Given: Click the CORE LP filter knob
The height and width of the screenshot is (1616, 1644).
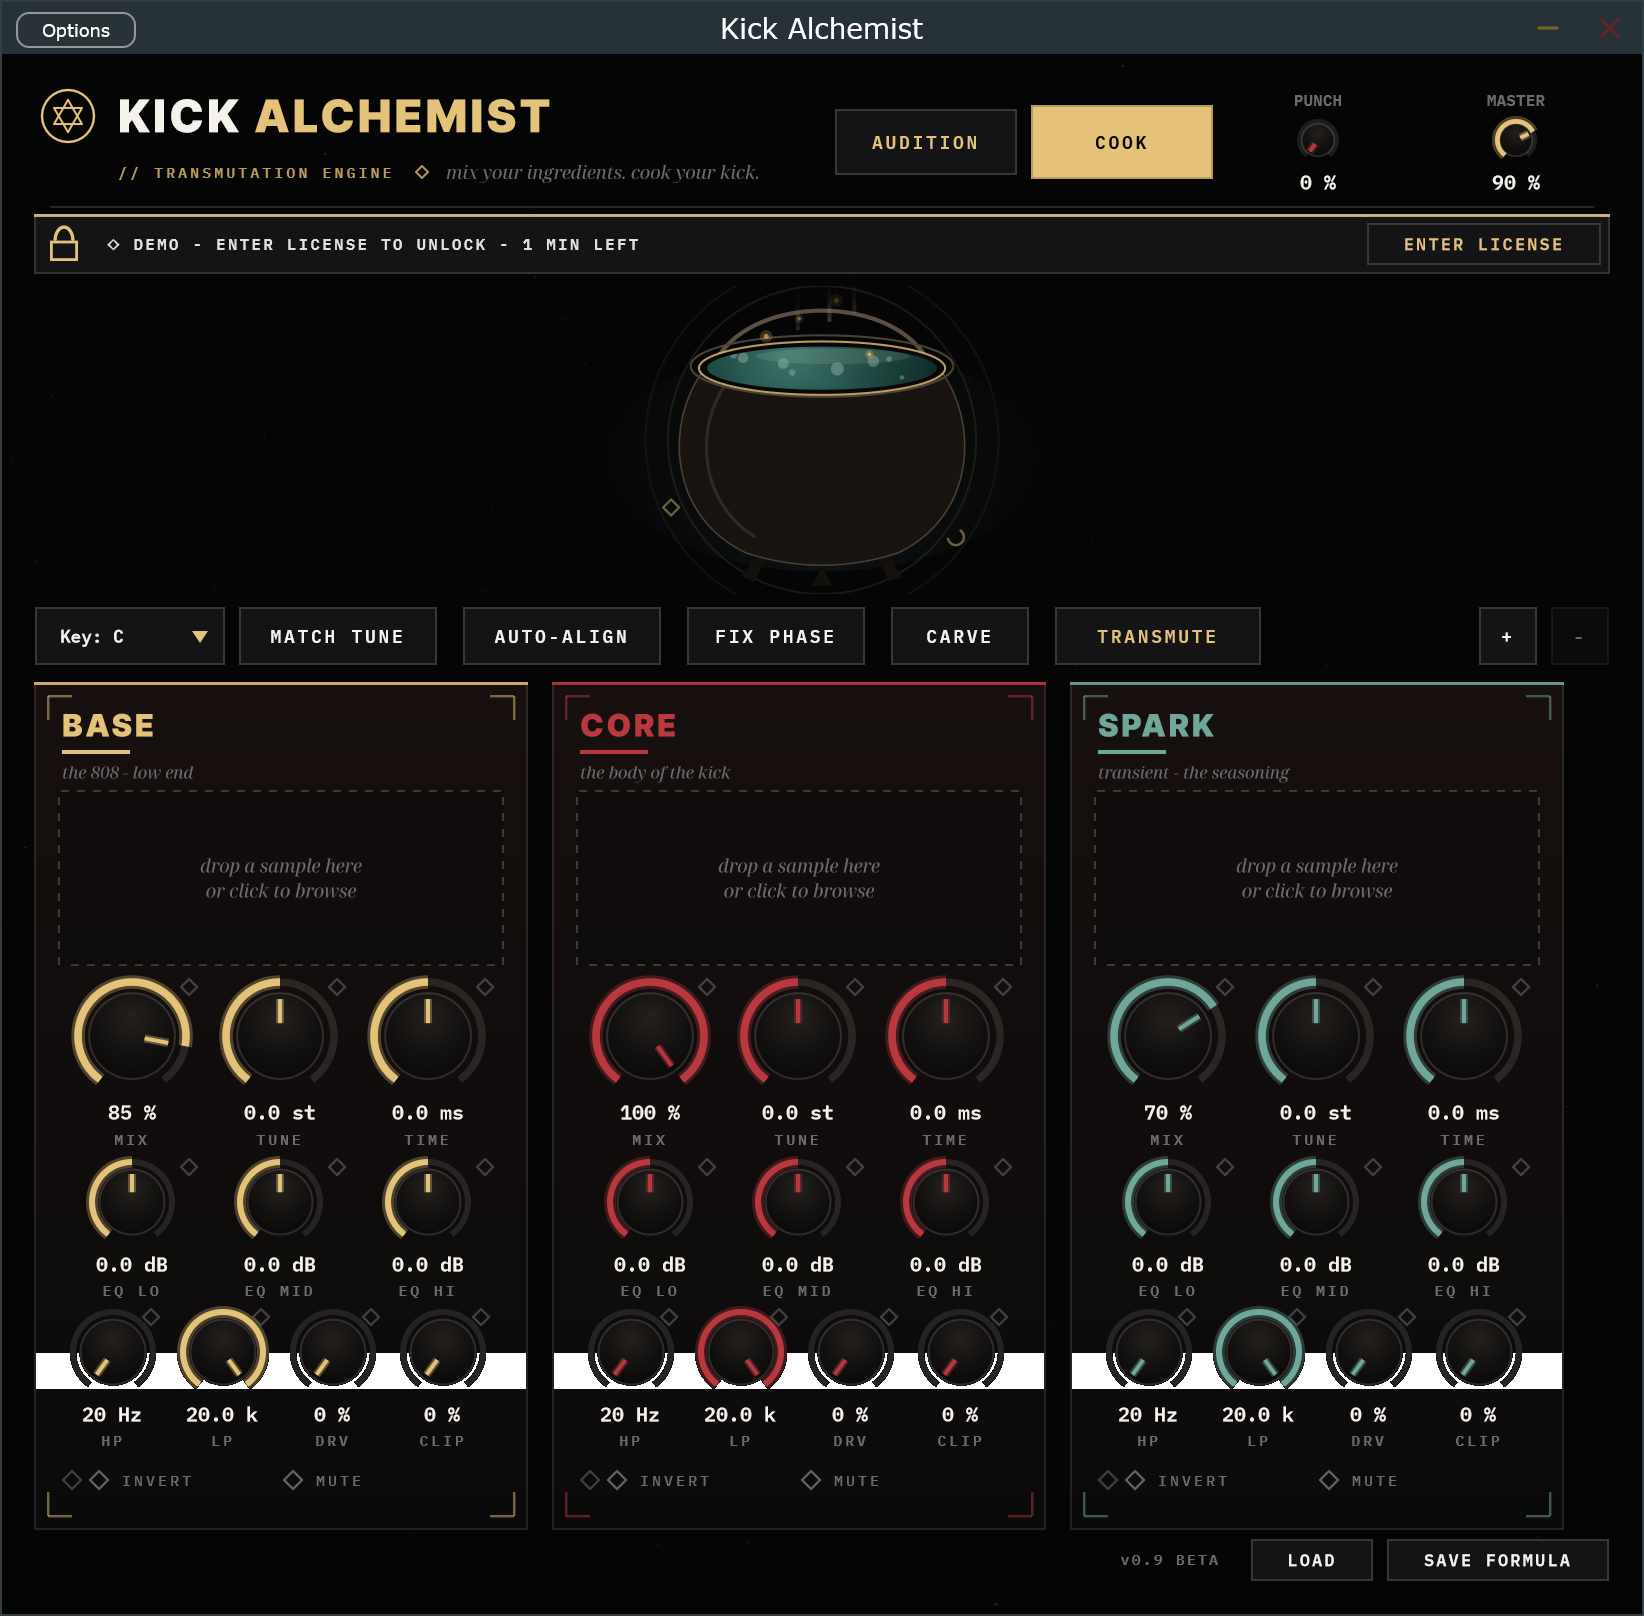Looking at the screenshot, I should pyautogui.click(x=741, y=1351).
